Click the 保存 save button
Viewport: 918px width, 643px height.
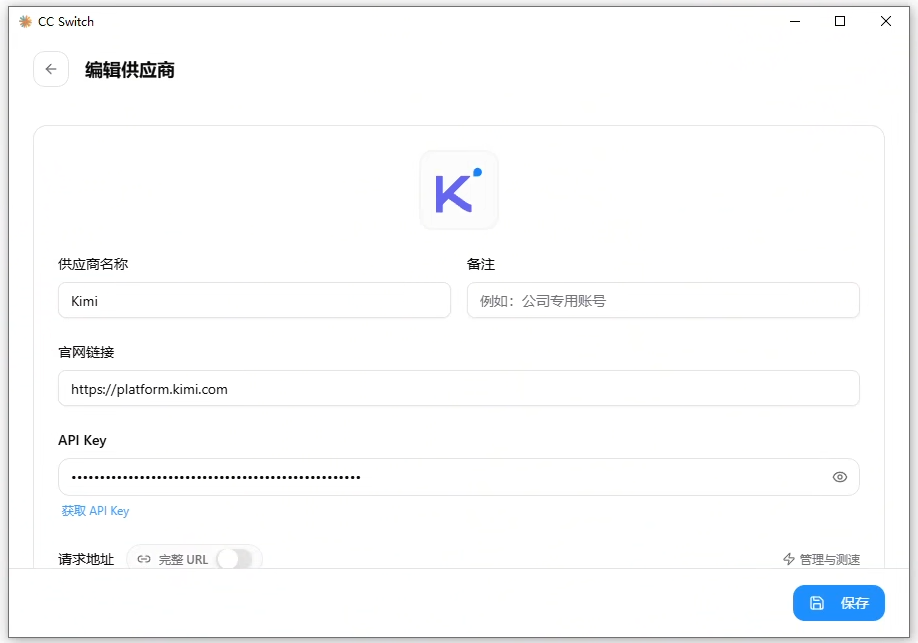(x=838, y=603)
